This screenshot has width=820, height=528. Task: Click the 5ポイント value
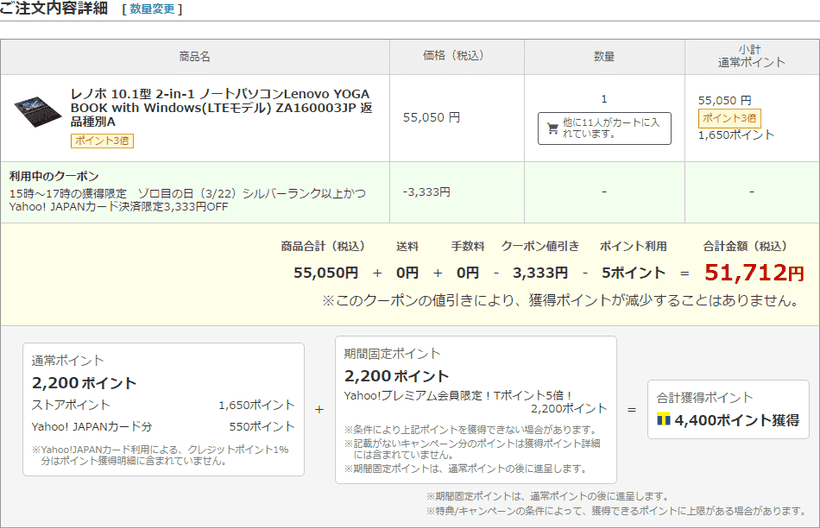633,273
